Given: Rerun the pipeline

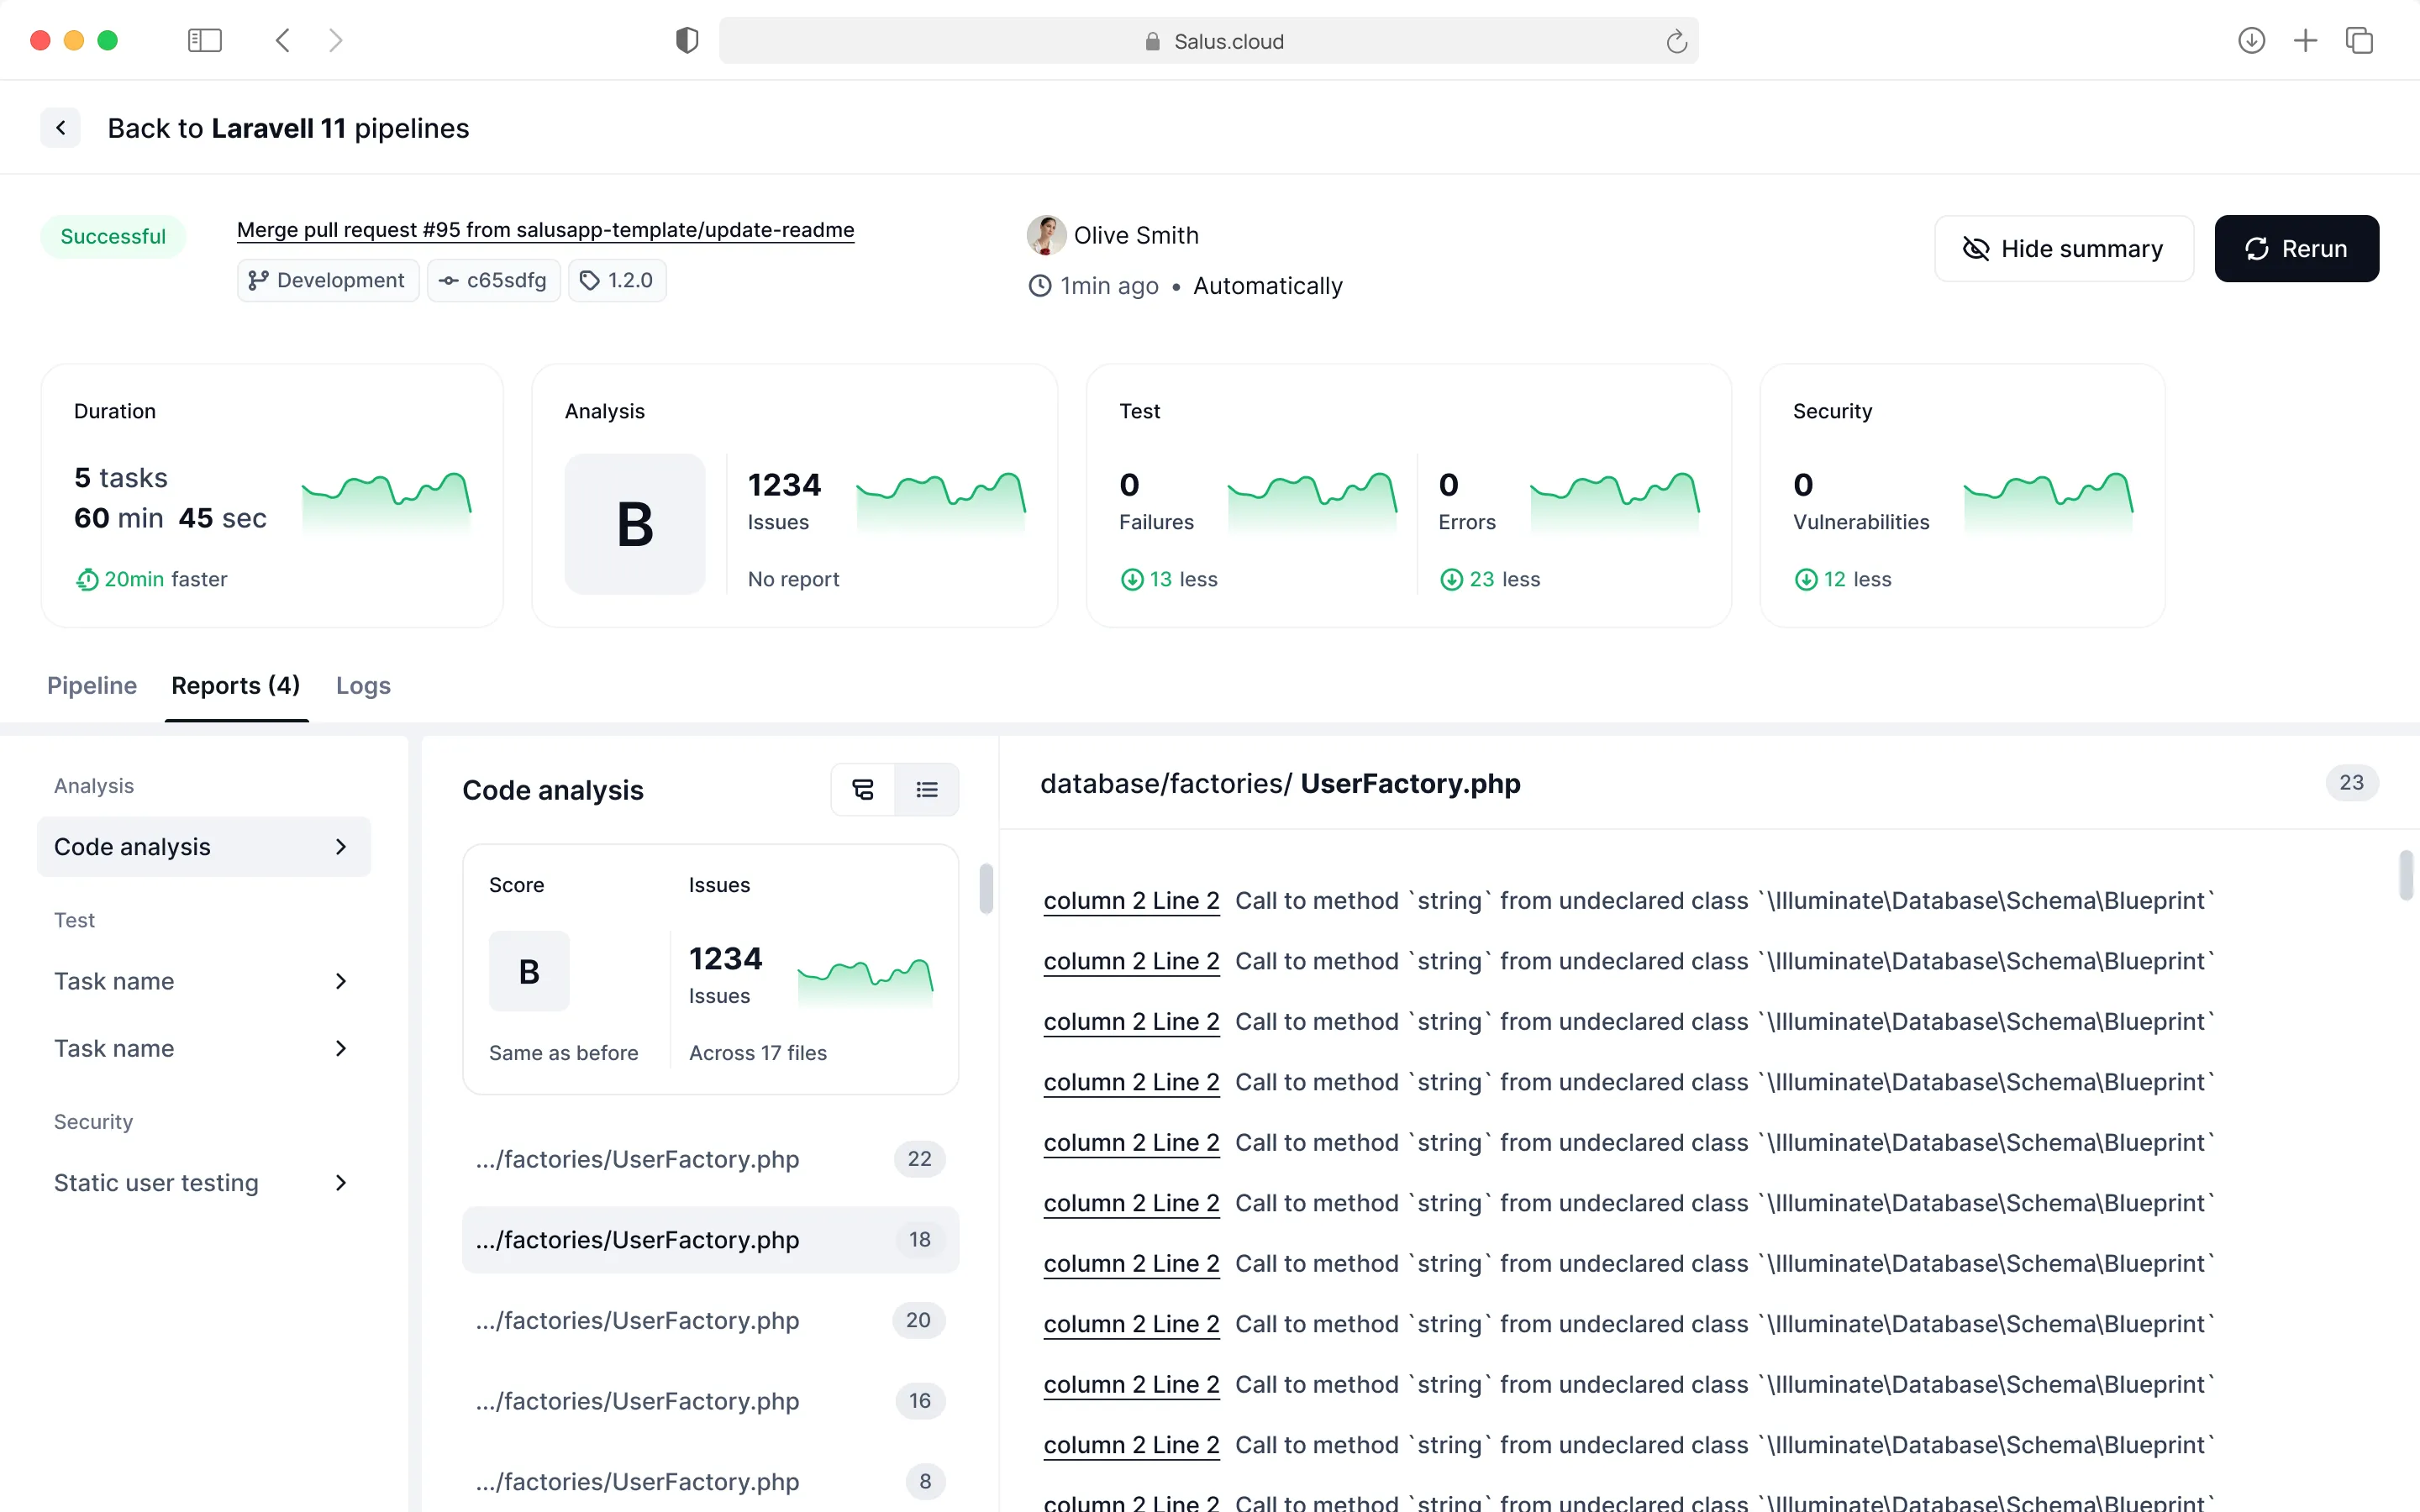Looking at the screenshot, I should click(2296, 248).
